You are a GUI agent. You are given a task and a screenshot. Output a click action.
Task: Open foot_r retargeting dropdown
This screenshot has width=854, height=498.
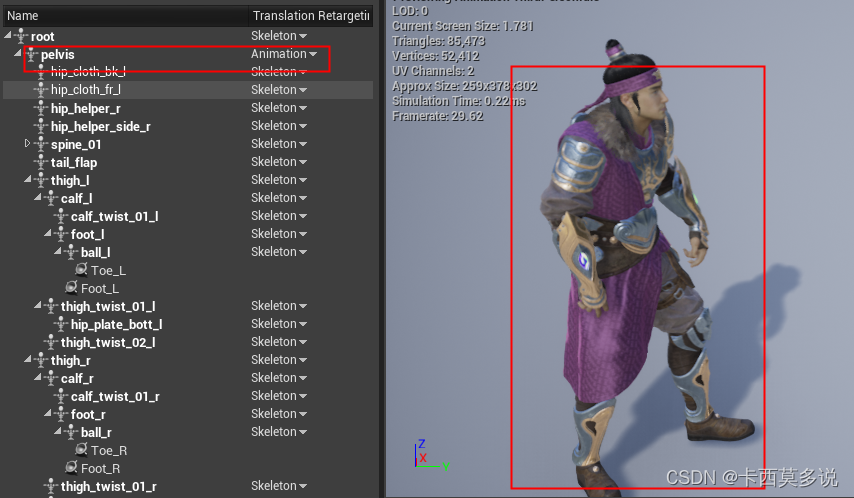(279, 414)
